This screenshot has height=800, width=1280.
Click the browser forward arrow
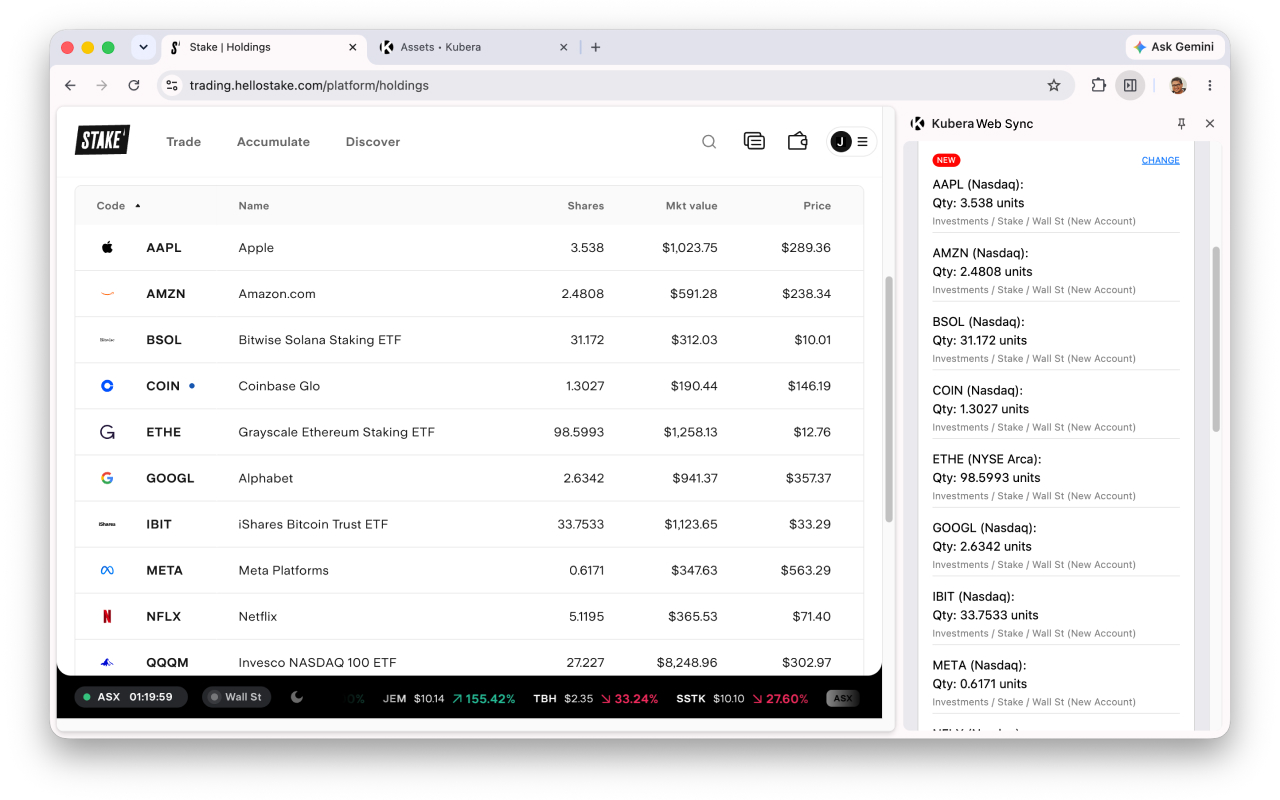tap(102, 86)
